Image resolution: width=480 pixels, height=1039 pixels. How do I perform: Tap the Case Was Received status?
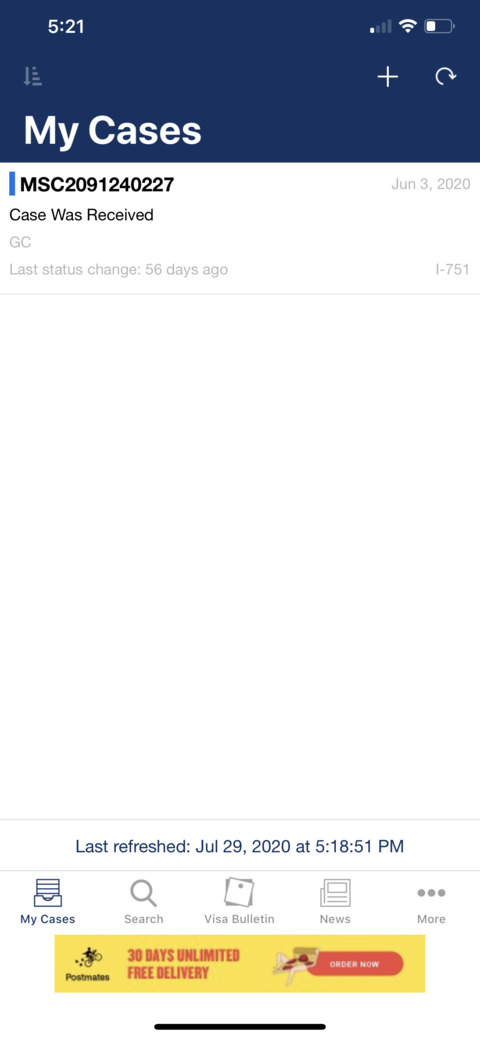click(x=82, y=215)
